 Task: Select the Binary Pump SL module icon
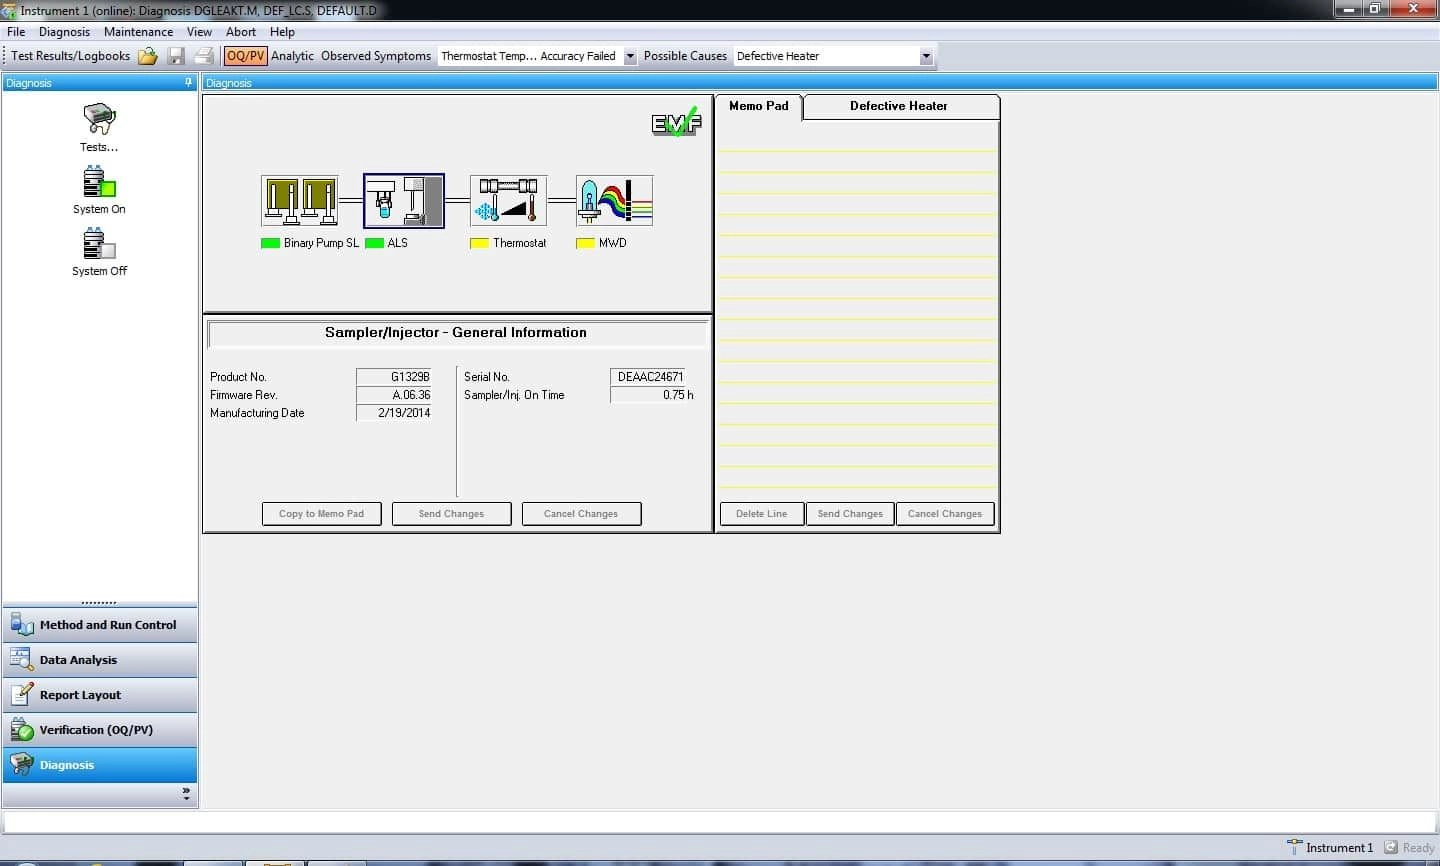[299, 200]
